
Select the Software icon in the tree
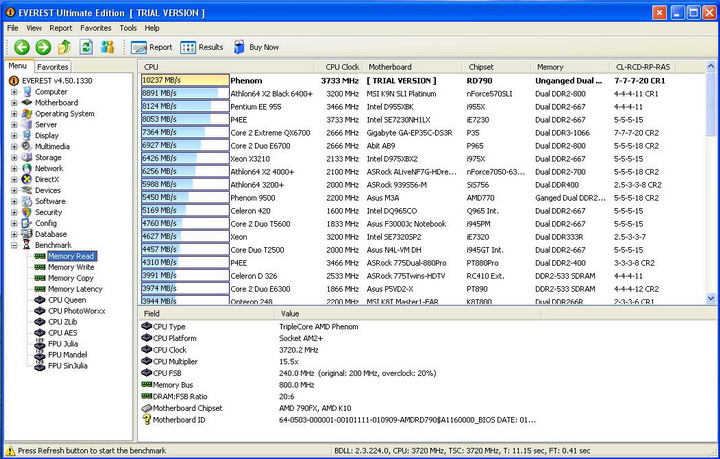tap(27, 201)
